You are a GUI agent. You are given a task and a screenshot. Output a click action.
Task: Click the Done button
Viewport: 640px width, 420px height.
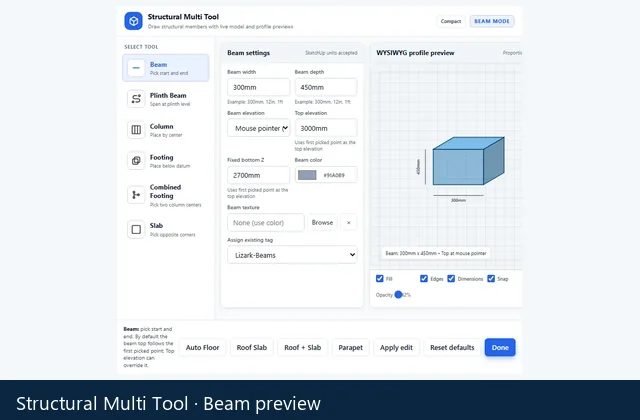[500, 347]
